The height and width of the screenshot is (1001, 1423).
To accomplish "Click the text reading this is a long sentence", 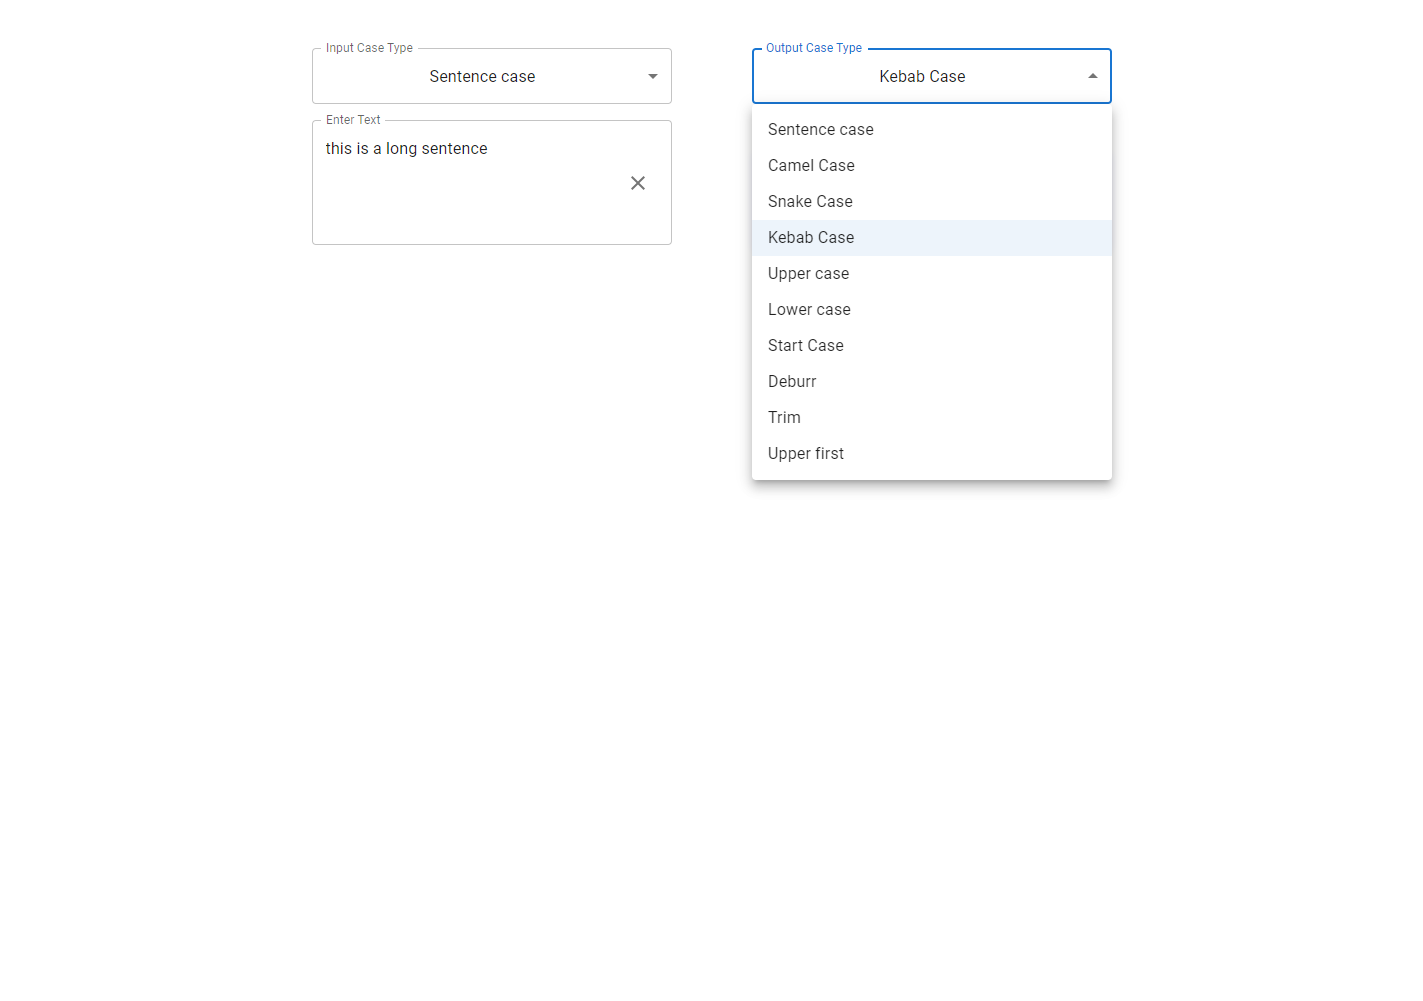I will point(406,148).
